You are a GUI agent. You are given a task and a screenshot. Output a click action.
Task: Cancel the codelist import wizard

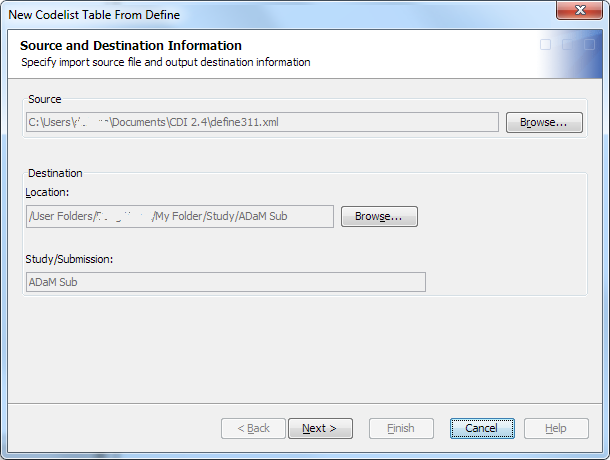481,428
